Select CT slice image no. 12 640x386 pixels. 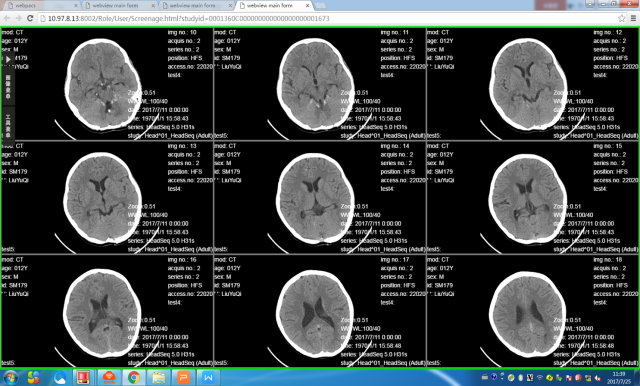533,84
